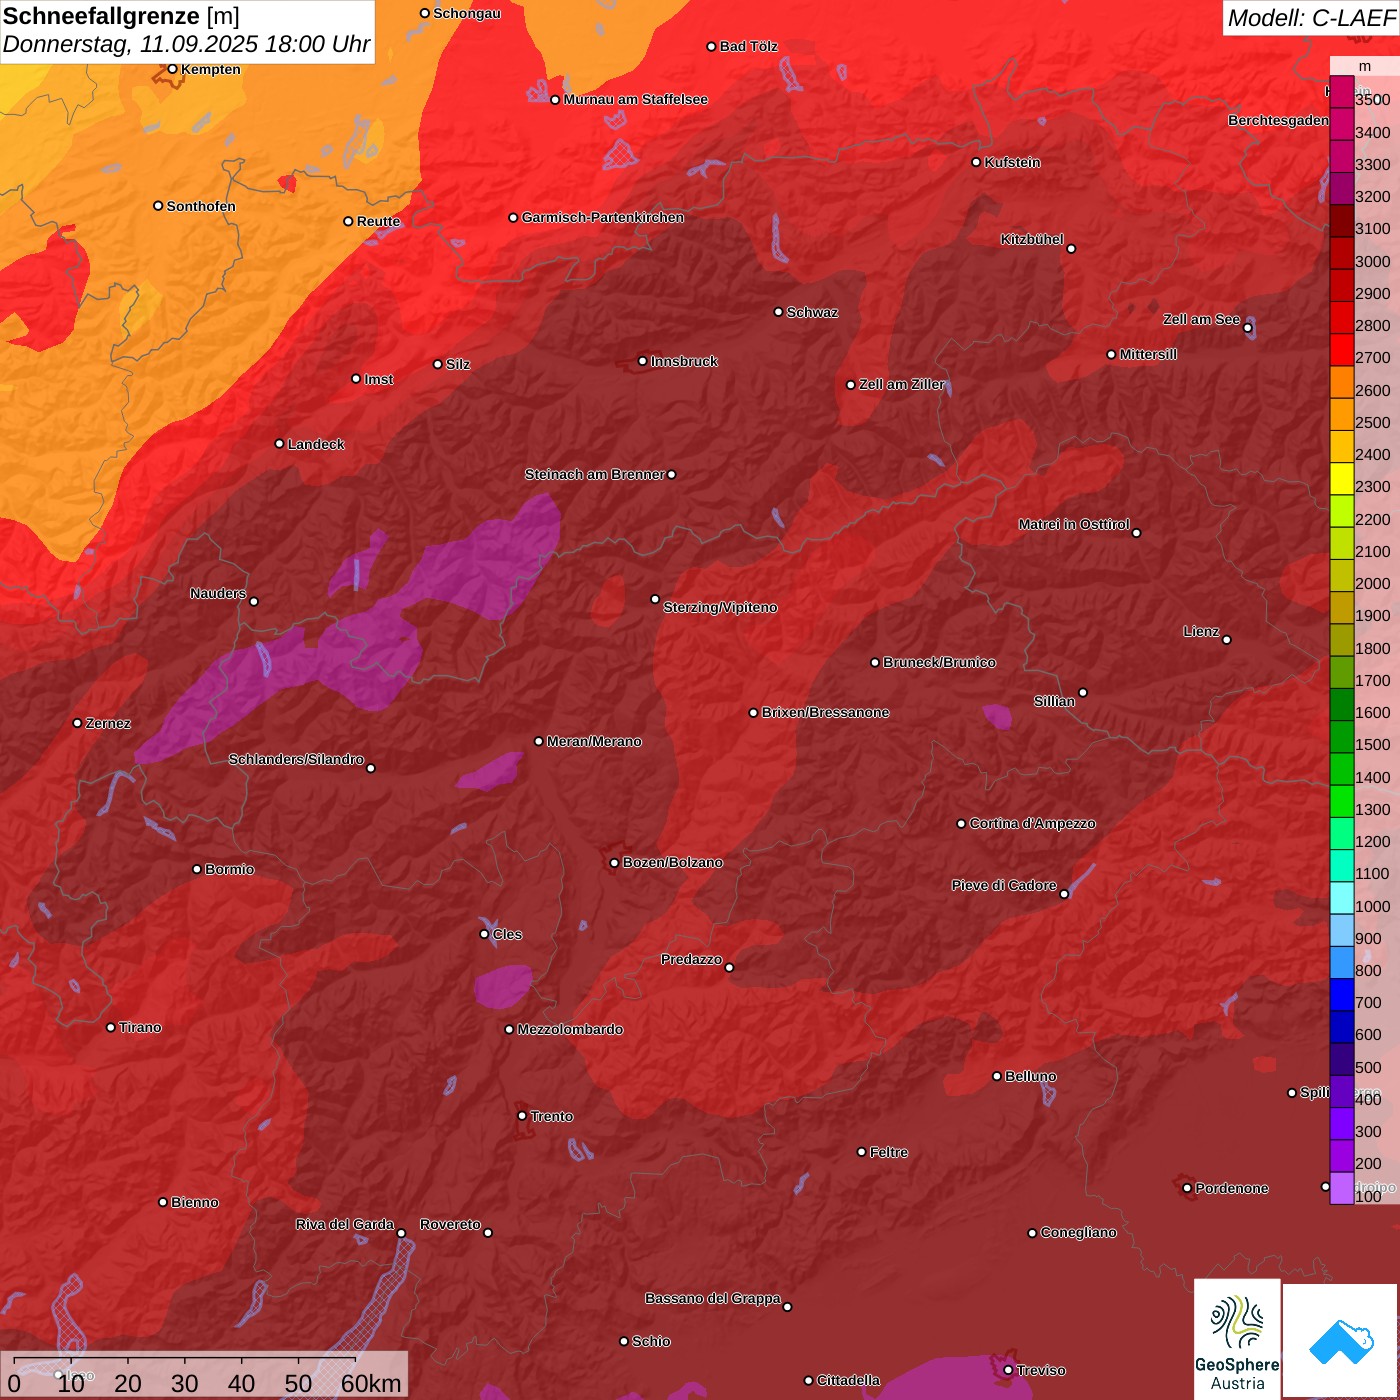
Task: Click the Kitzbühel label
Action: point(1032,239)
